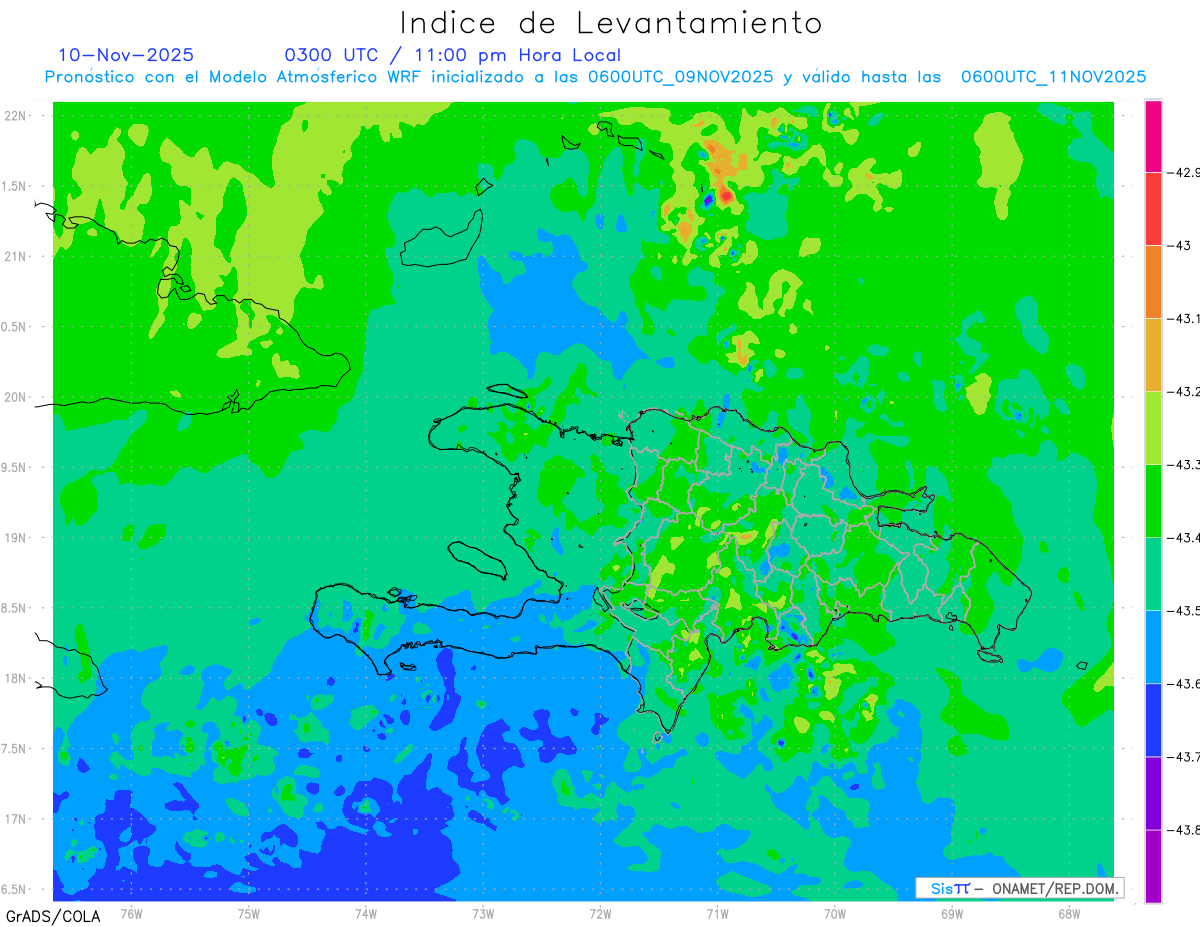Click the 'GrADS/COLA' credit label
1200x927 pixels.
(53, 916)
